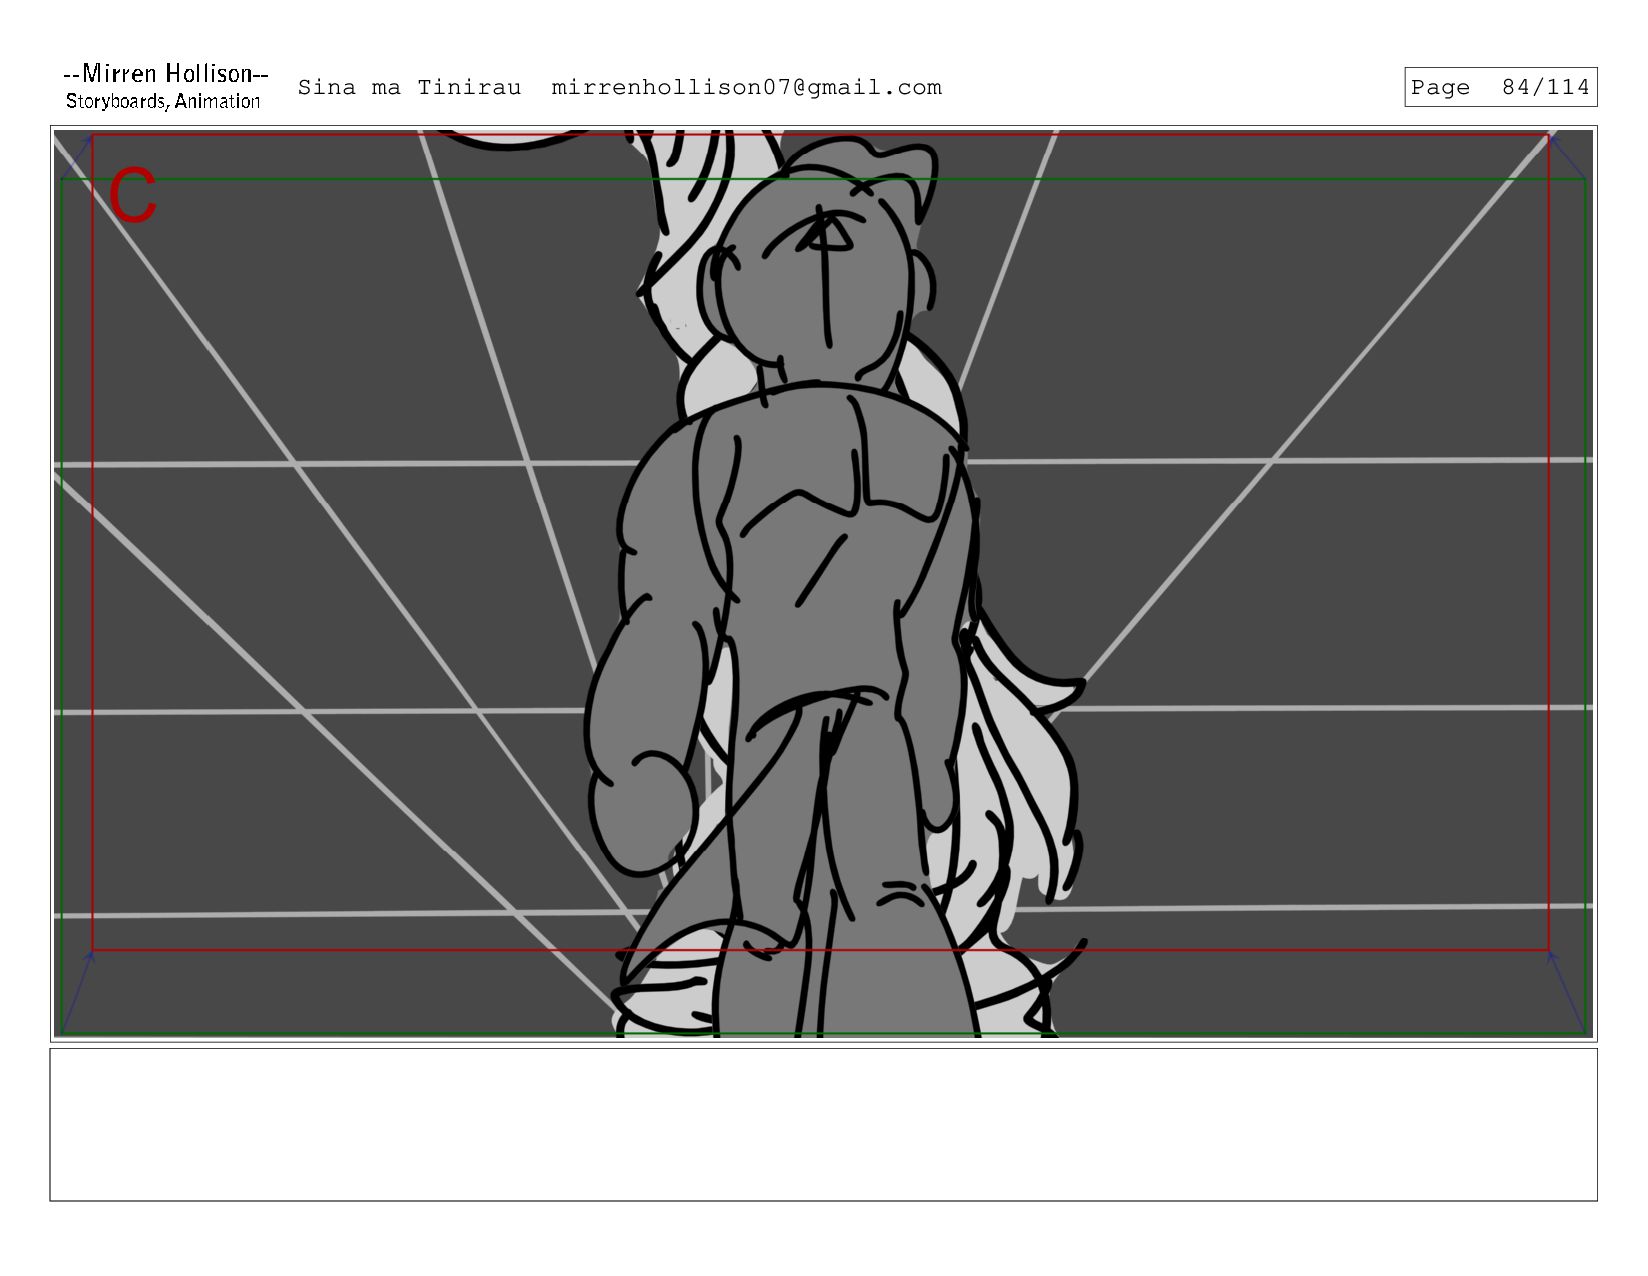
Task: Click the red panel letter C
Action: 133,196
